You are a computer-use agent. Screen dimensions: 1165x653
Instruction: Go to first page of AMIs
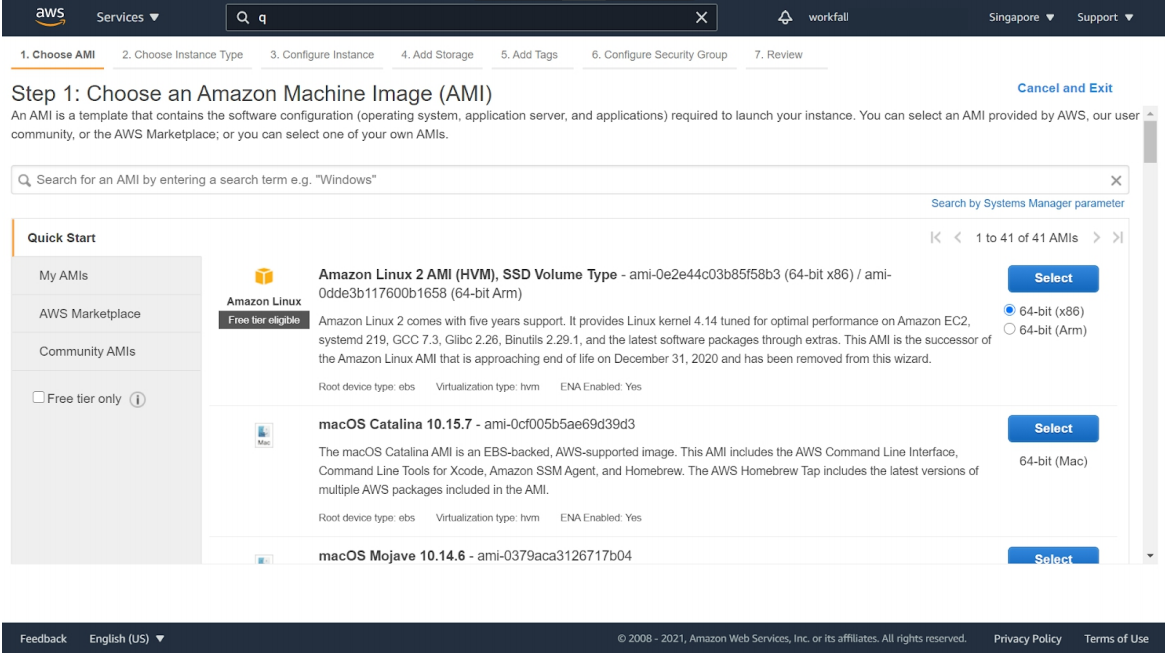coord(935,238)
